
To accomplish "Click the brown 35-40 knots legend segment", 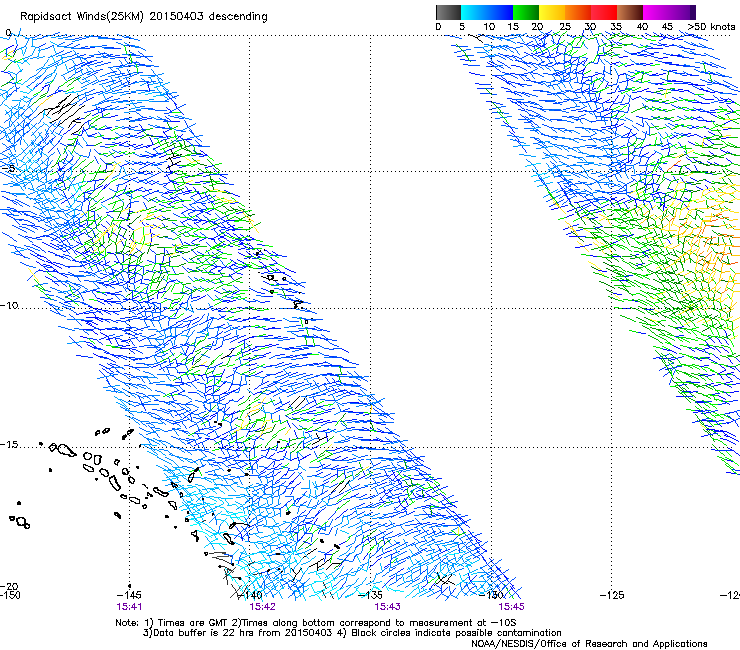I will coord(630,12).
